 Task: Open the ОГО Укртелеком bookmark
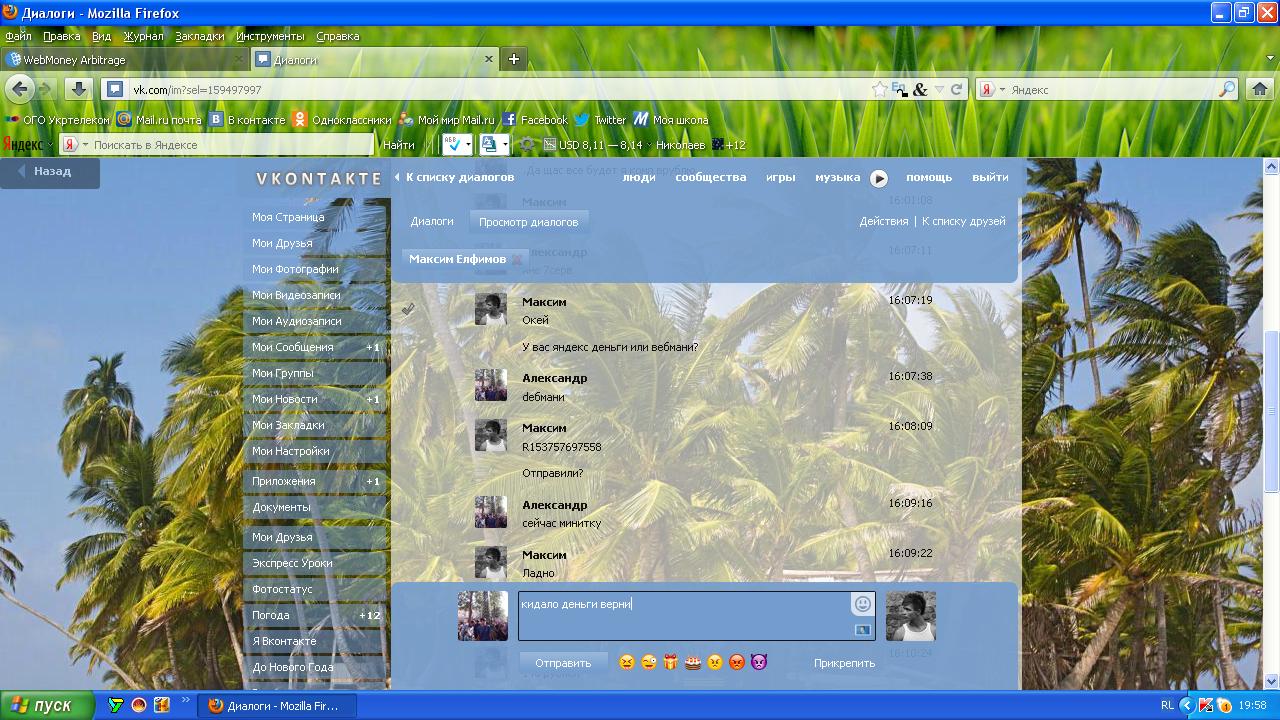(x=57, y=119)
